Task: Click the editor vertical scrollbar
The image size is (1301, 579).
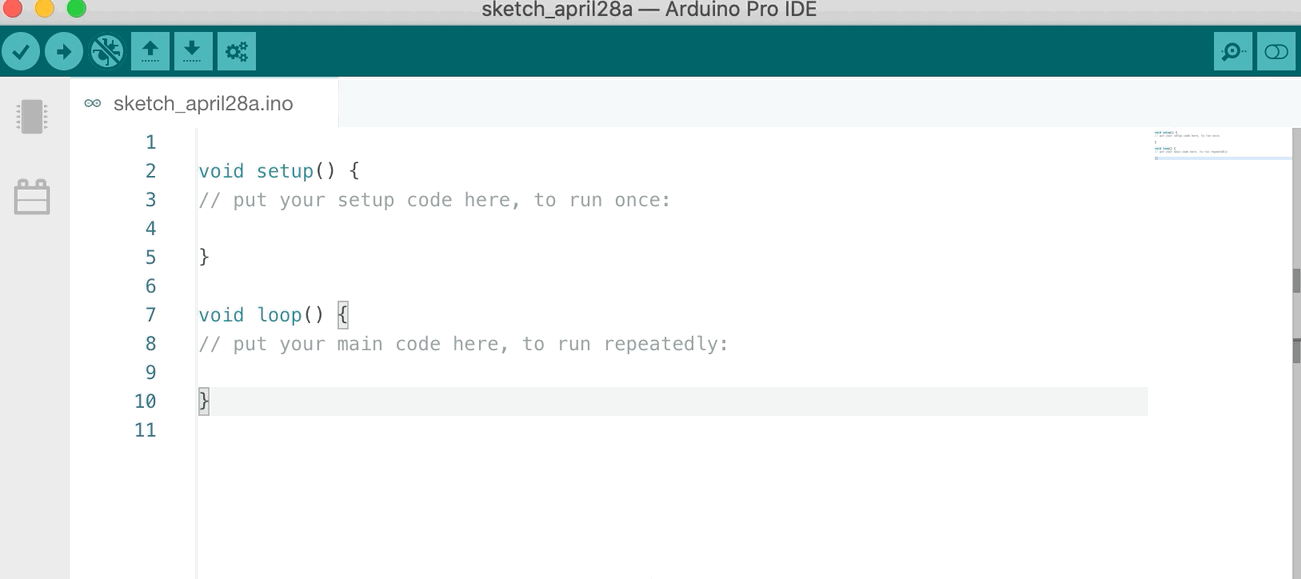Action: [1296, 353]
